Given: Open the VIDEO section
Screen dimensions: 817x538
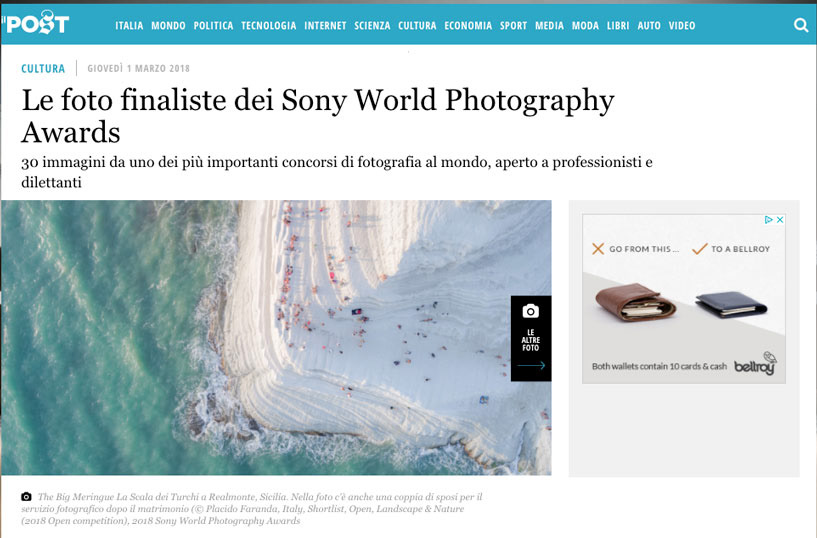Looking at the screenshot, I should 682,26.
